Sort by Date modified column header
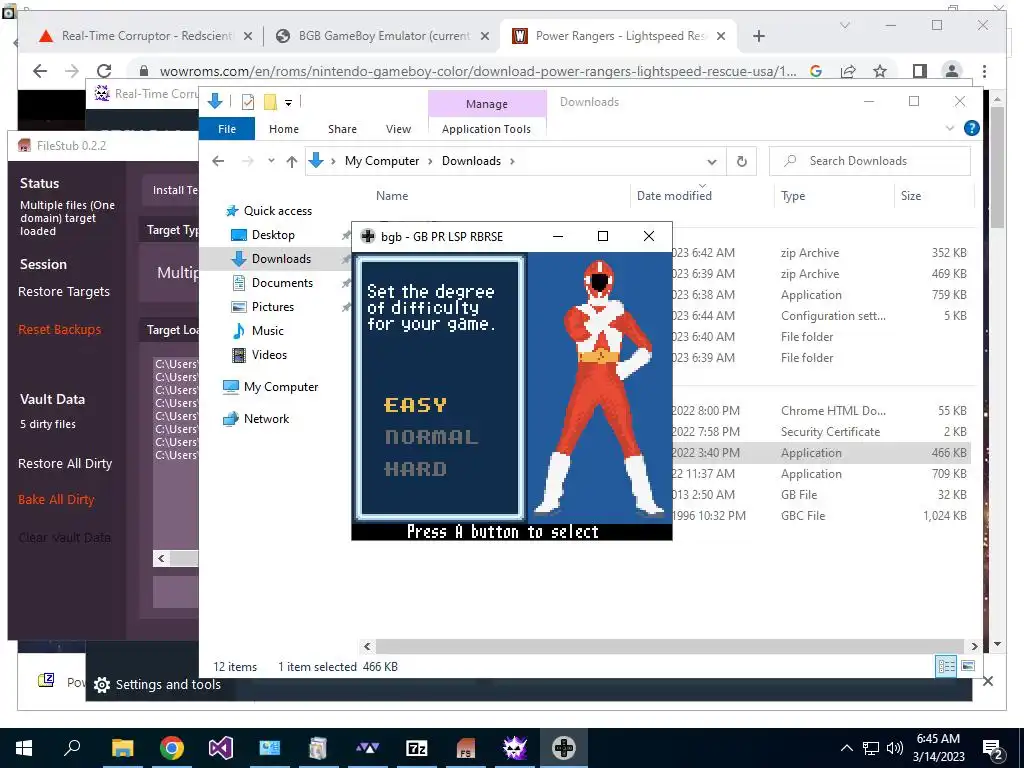 click(x=674, y=195)
